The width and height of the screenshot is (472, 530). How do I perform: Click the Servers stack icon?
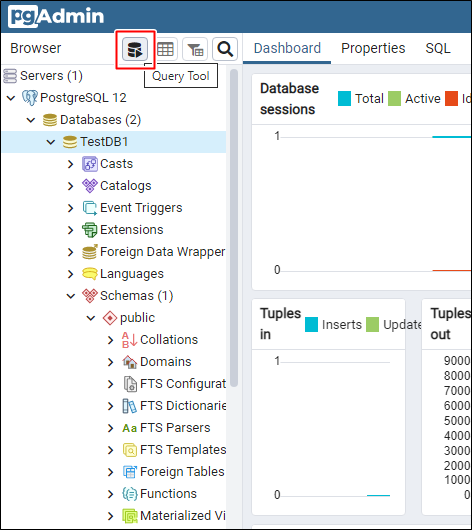click(10, 76)
